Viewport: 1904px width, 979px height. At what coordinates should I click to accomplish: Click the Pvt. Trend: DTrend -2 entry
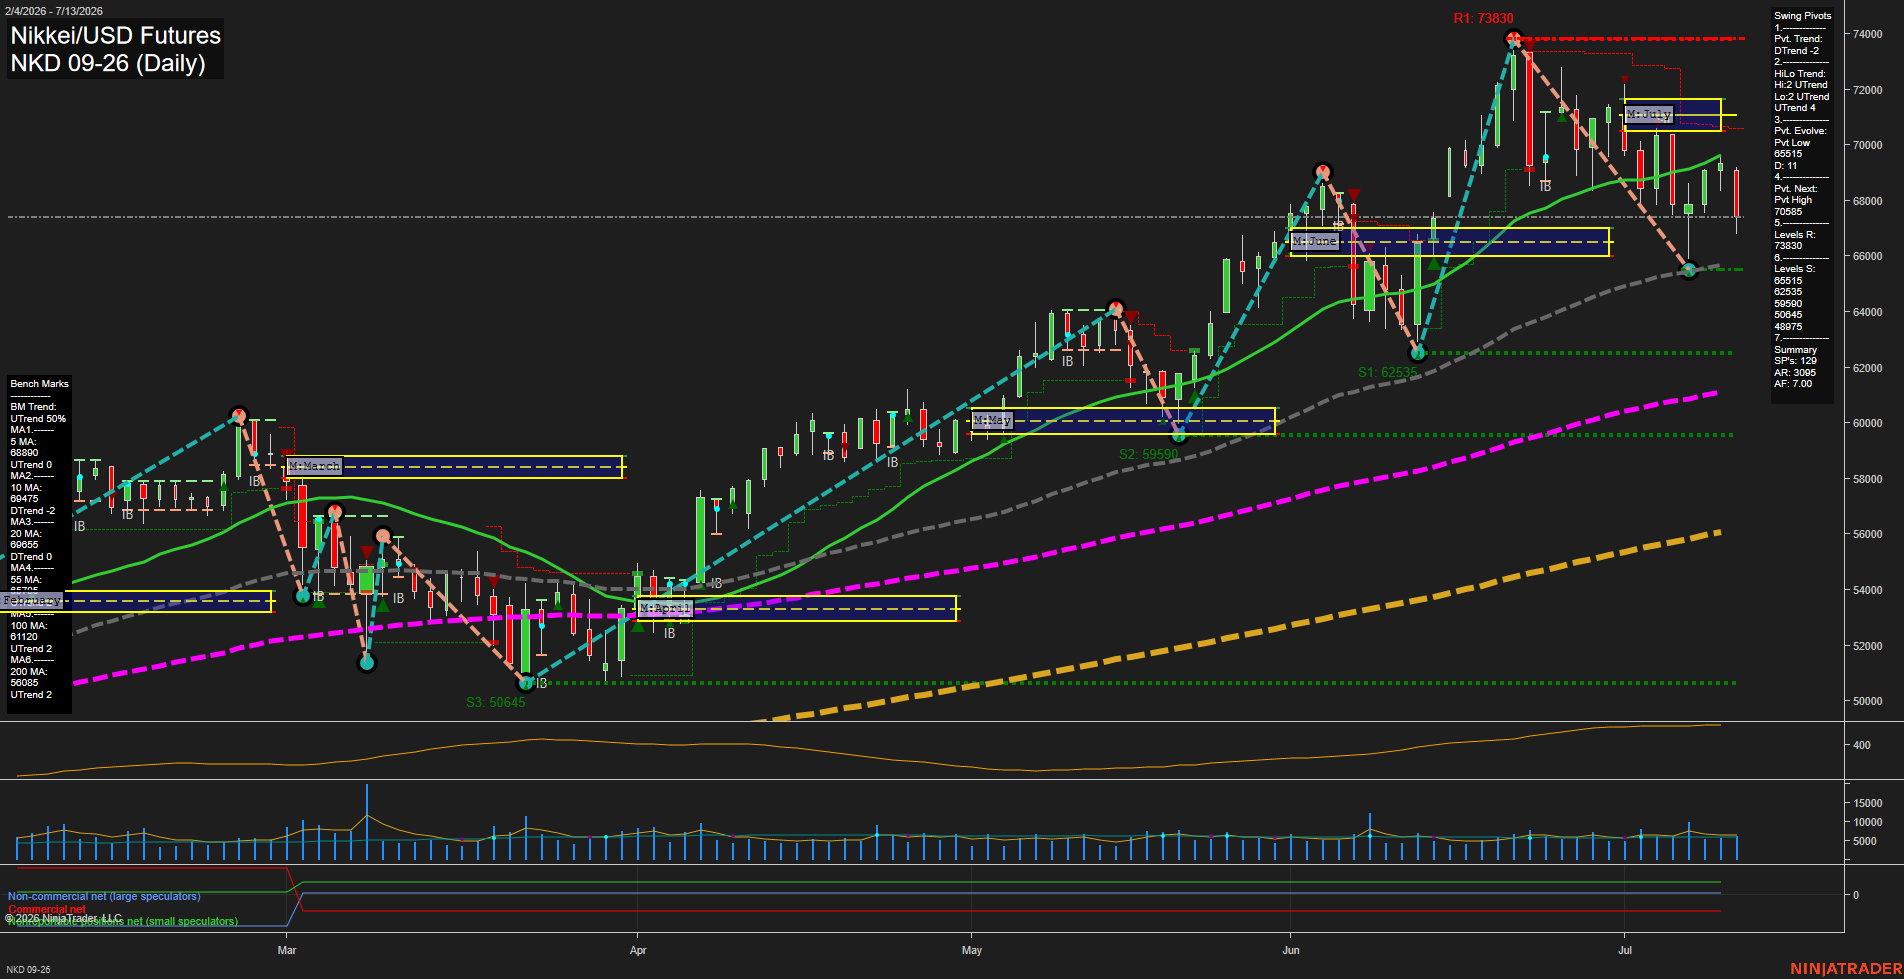coord(1798,45)
